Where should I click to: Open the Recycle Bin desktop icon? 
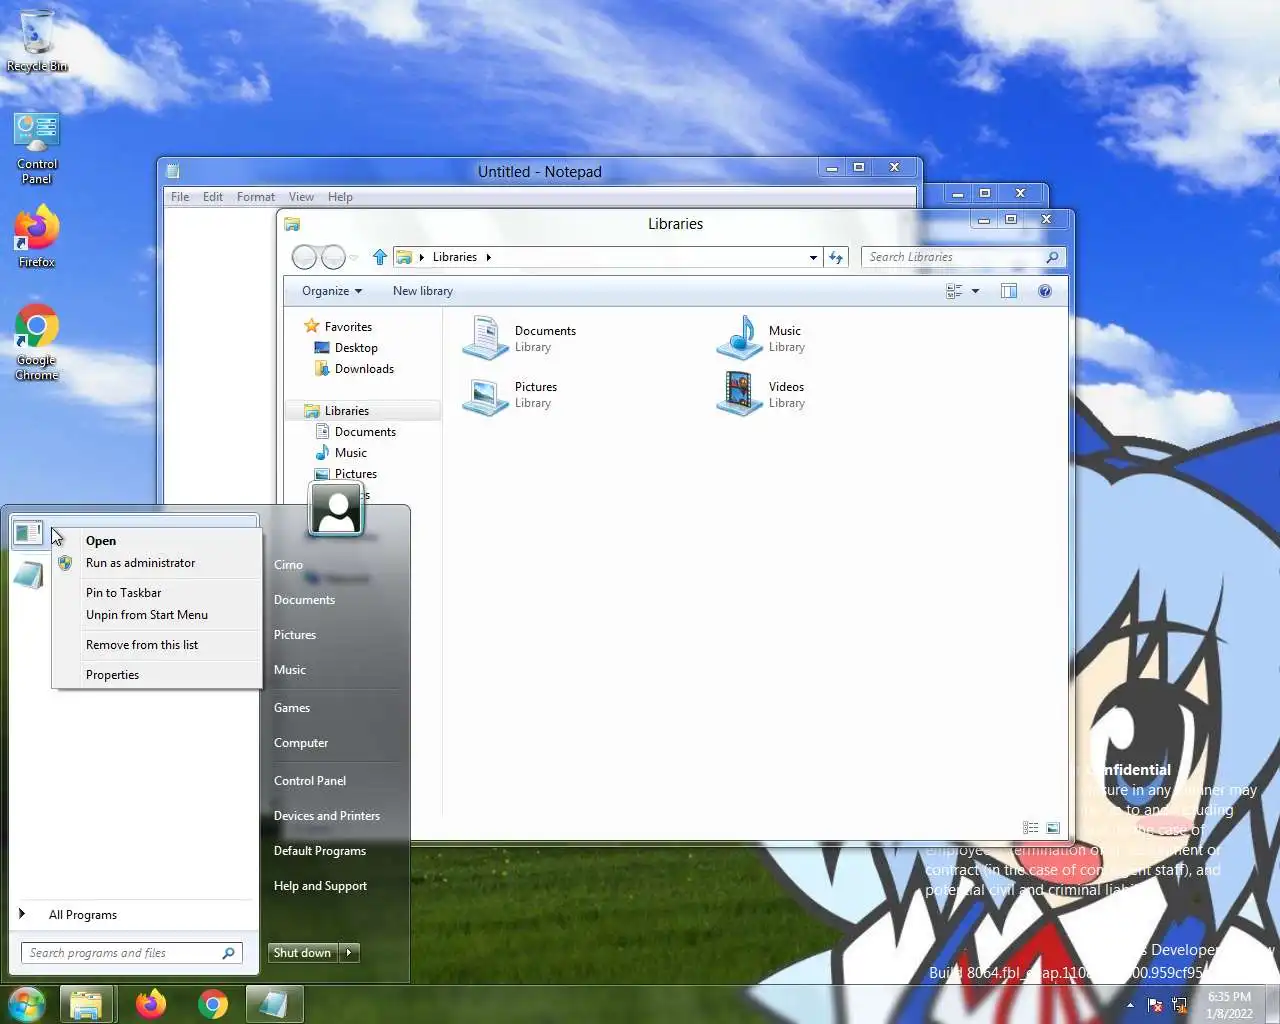click(x=37, y=40)
